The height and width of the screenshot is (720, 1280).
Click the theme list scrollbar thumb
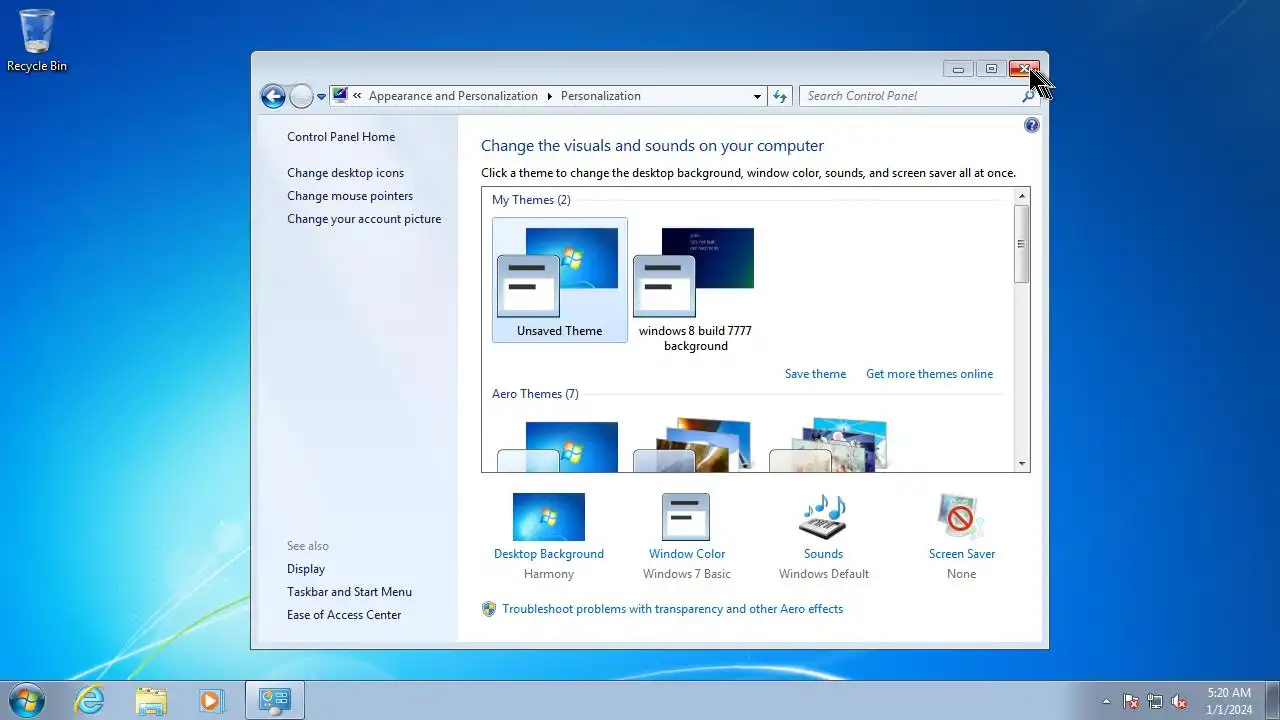(1021, 243)
